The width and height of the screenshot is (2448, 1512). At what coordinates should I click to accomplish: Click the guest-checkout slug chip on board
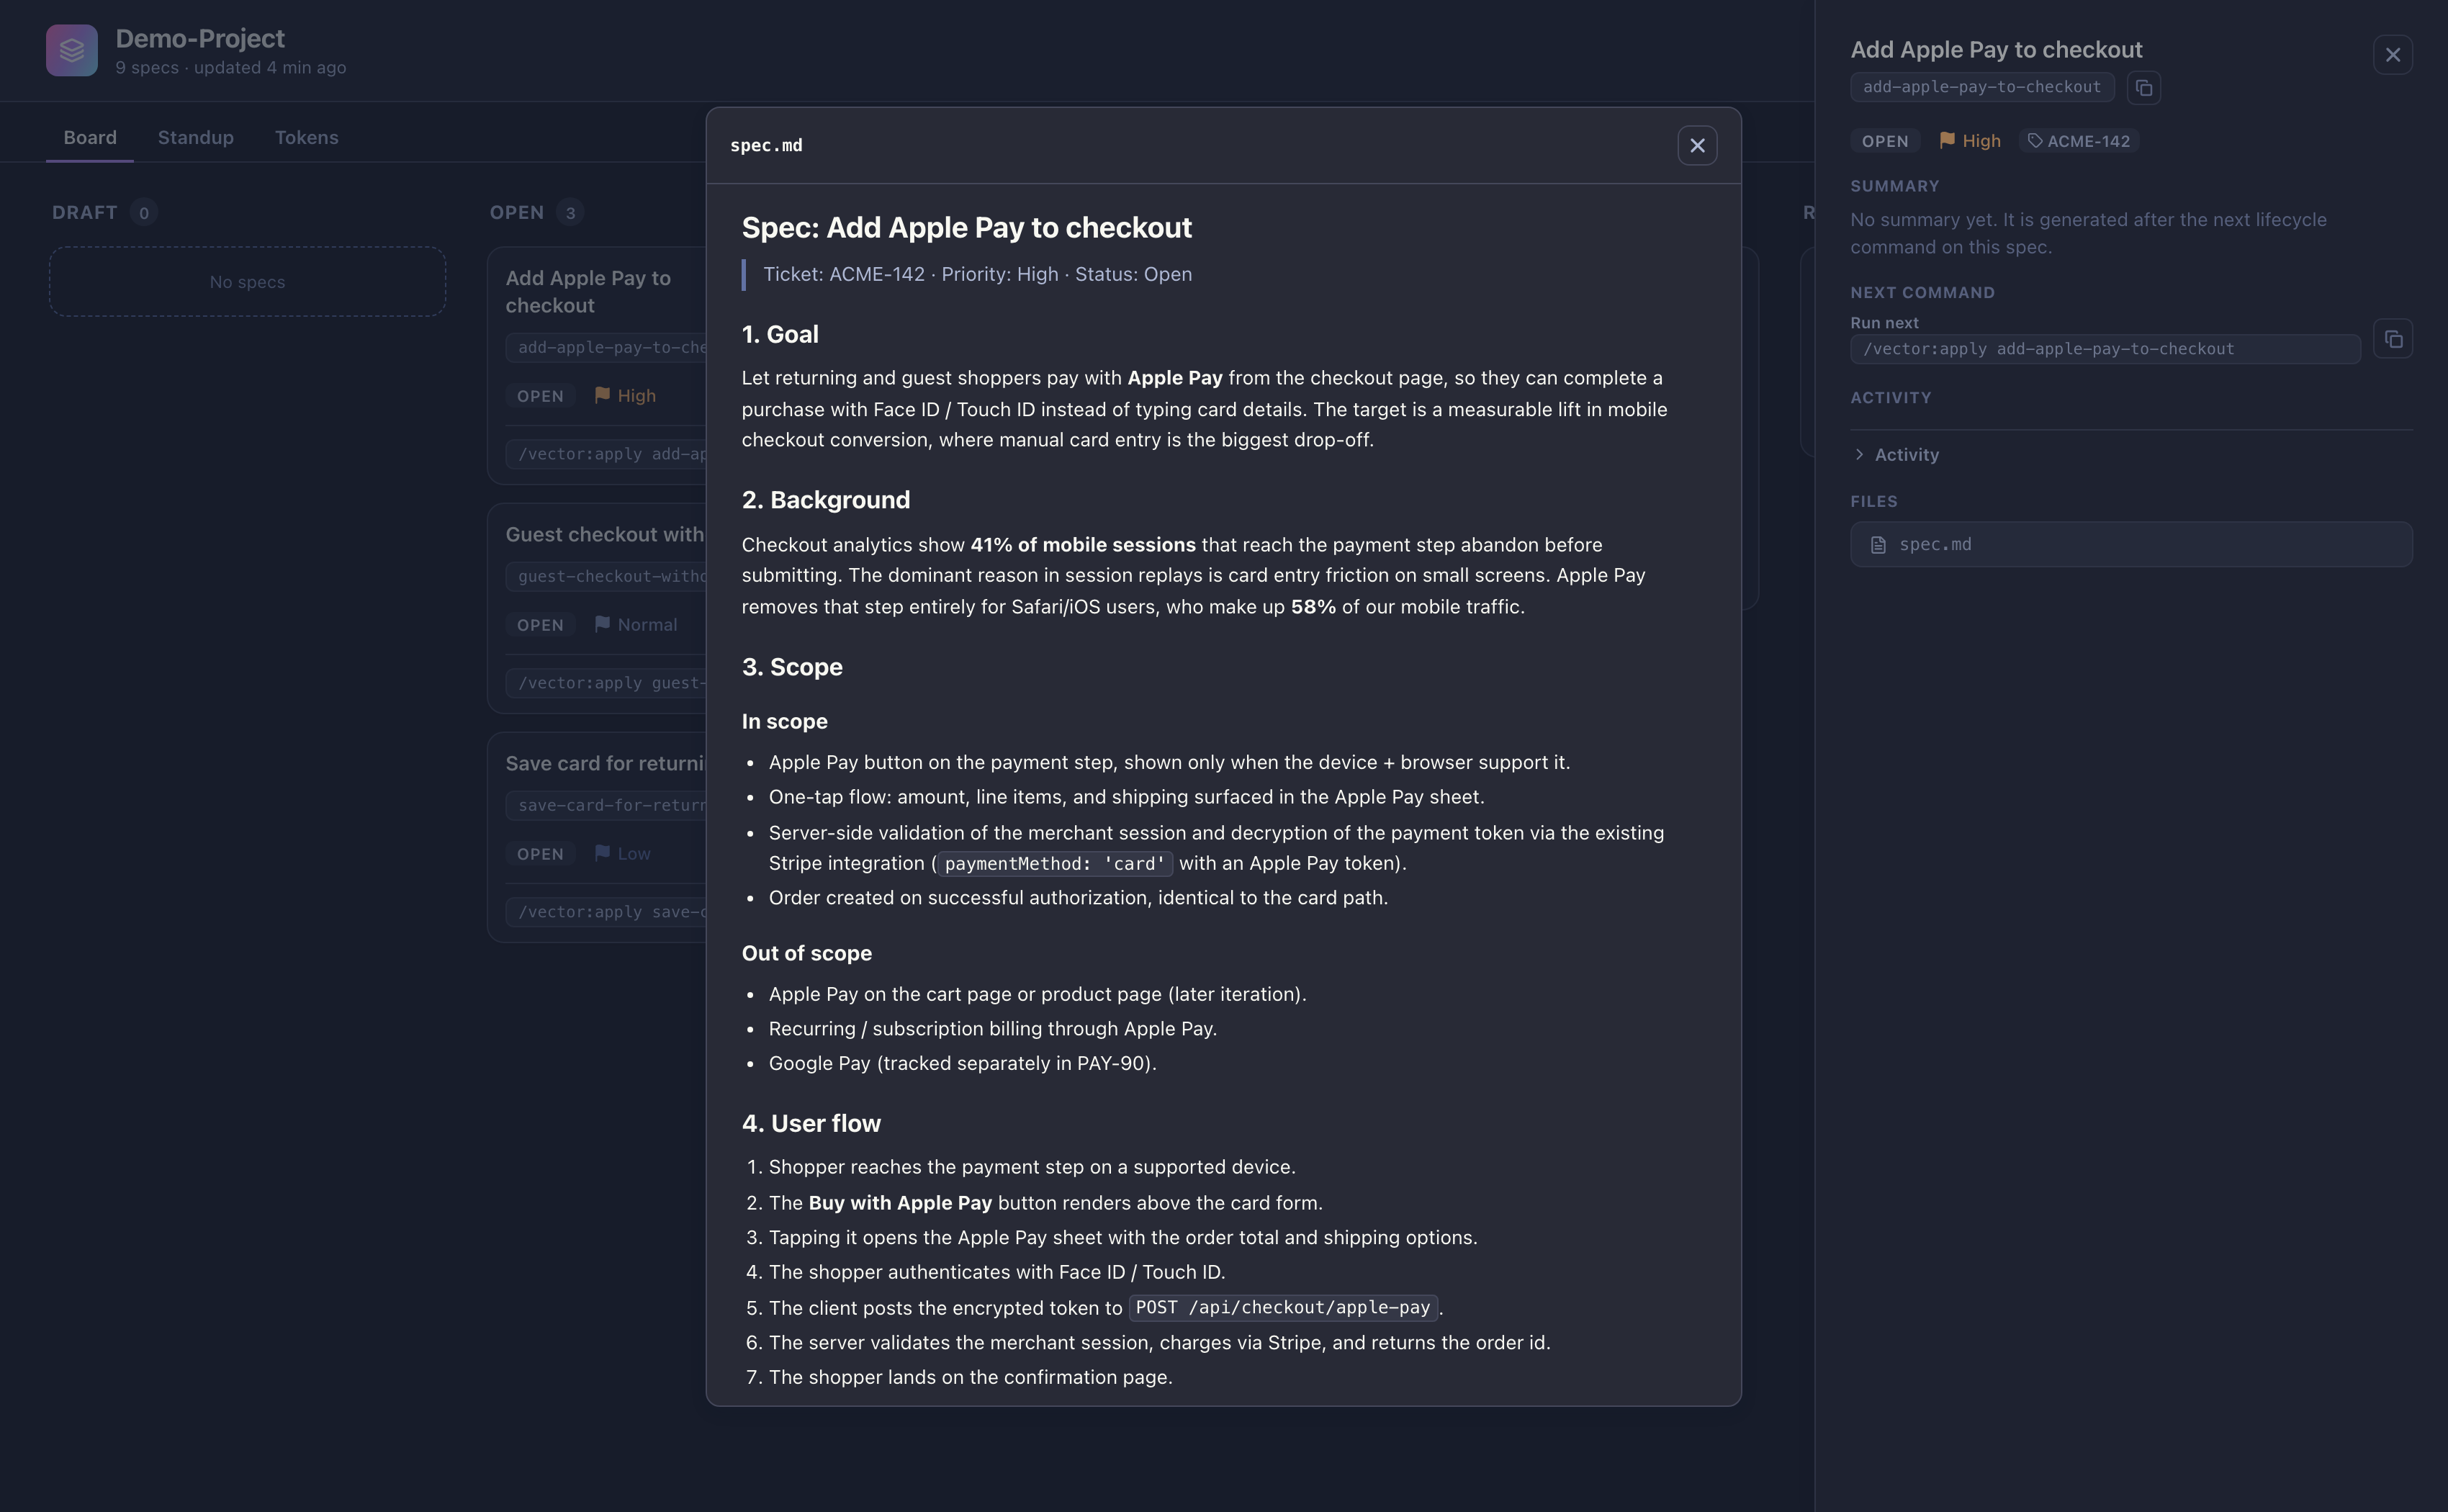point(606,577)
